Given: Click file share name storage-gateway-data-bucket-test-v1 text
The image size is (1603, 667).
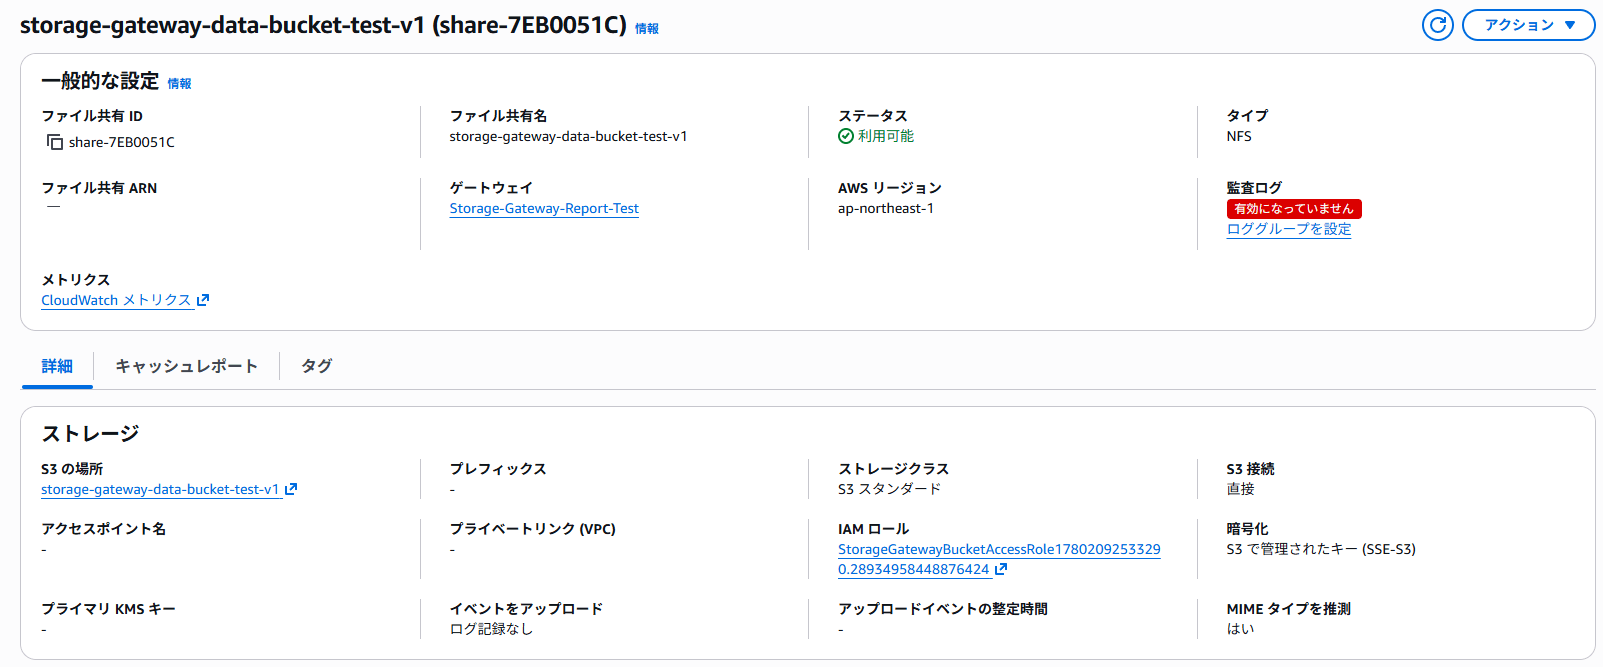Looking at the screenshot, I should coord(568,136).
